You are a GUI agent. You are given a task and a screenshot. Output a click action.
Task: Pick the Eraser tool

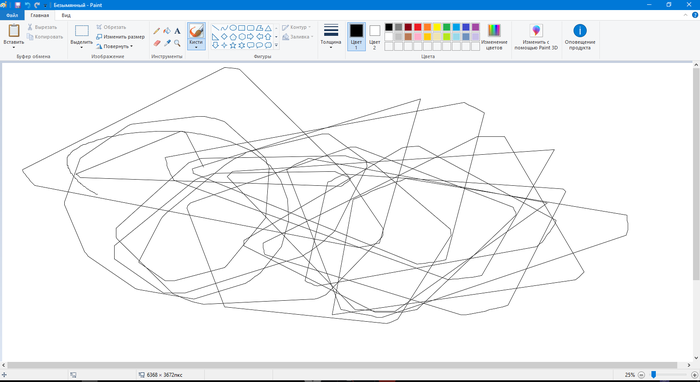click(157, 43)
